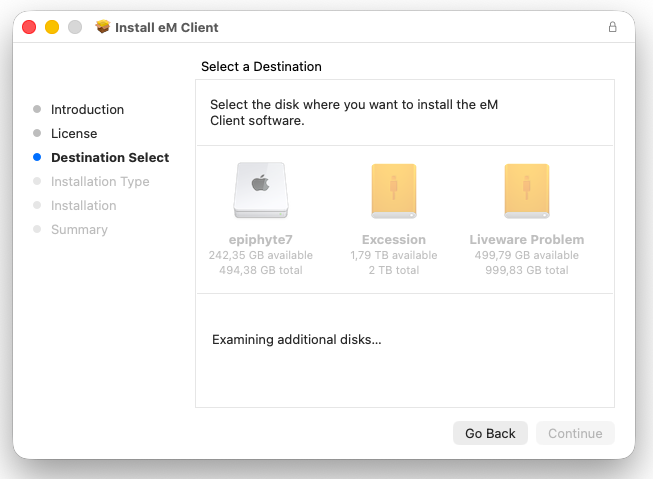
Task: Click the gray bullet next to License
Action: click(37, 134)
